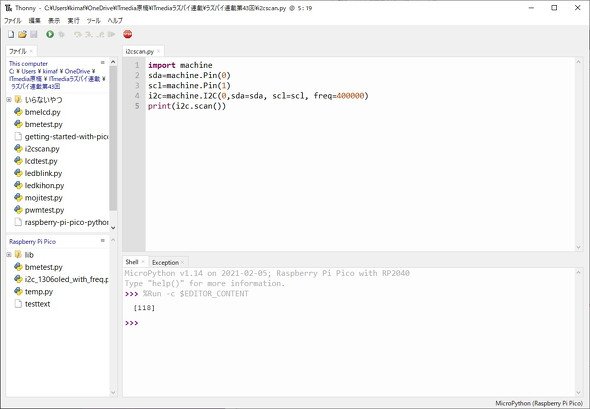590x409 pixels.
Task: Click the last >>> shell prompt line
Action: (132, 323)
